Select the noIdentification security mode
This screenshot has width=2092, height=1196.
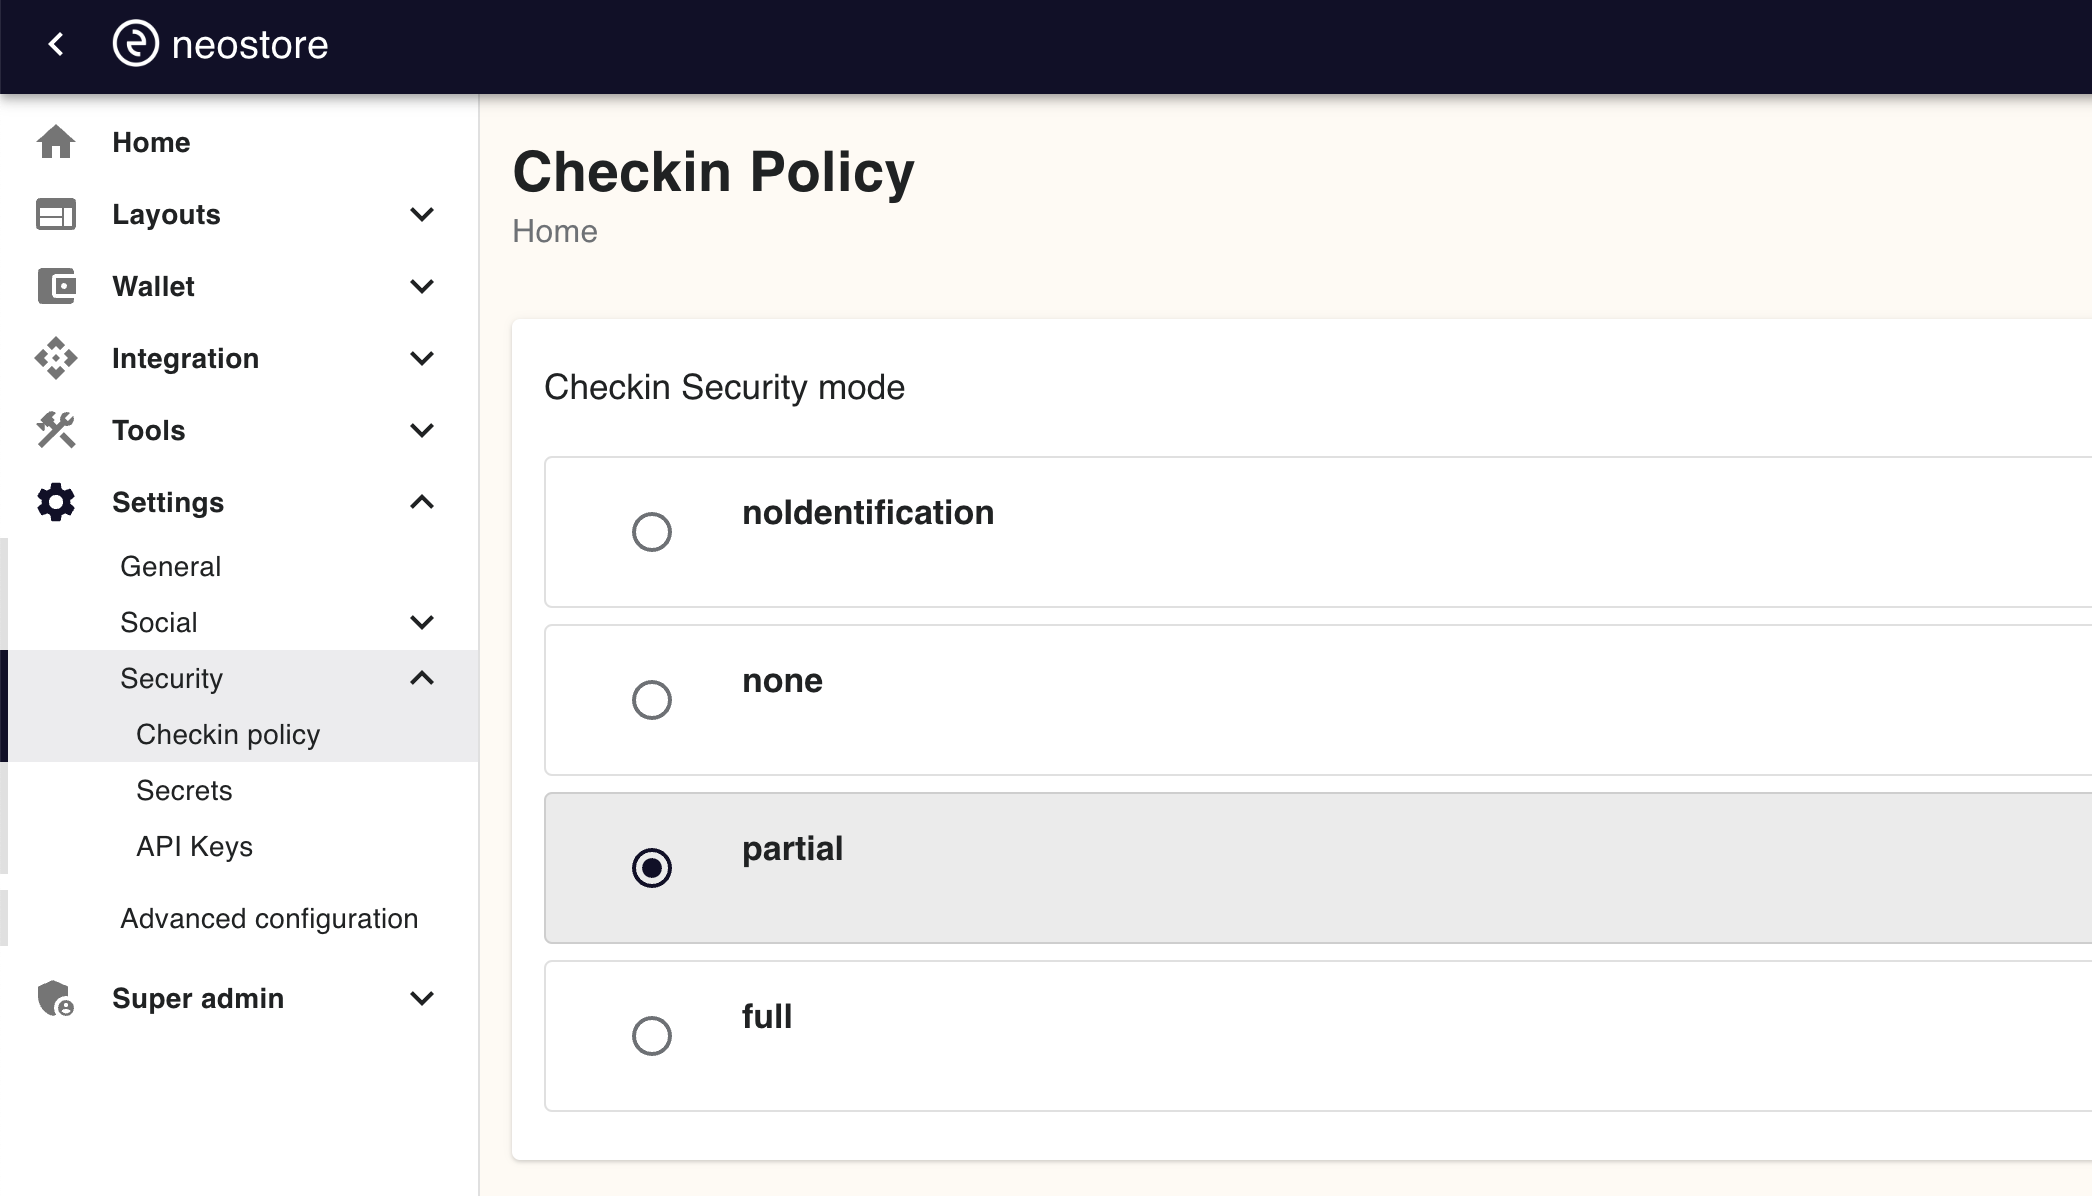[652, 531]
